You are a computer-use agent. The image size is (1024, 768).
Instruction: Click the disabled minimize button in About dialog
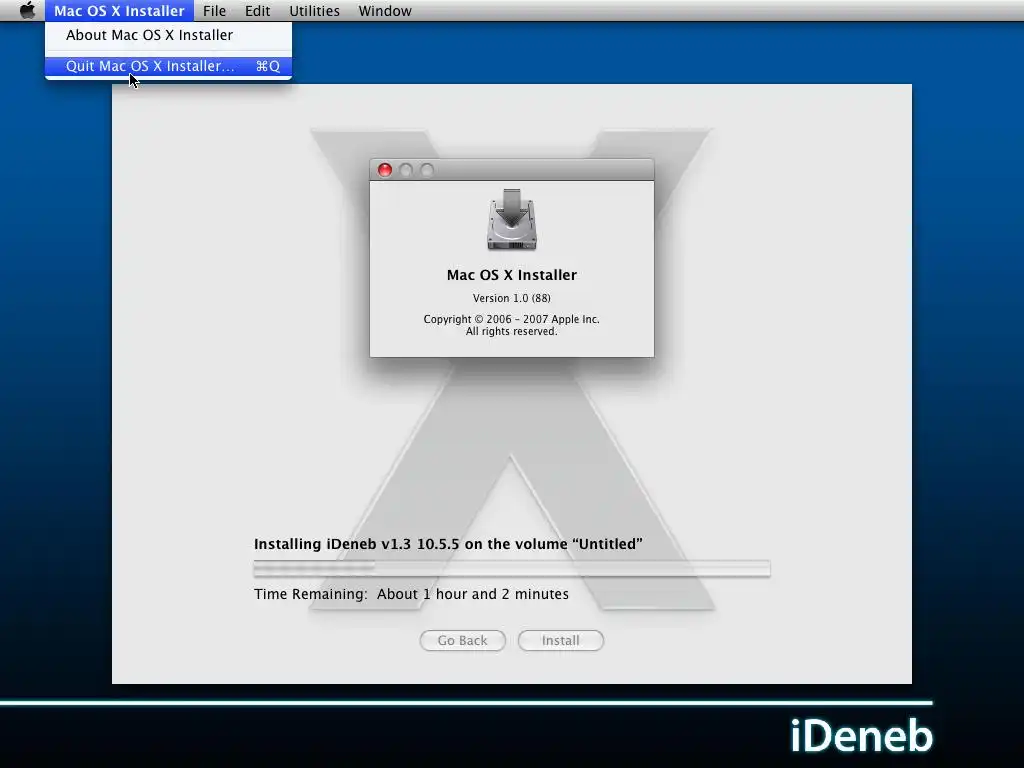(x=406, y=170)
